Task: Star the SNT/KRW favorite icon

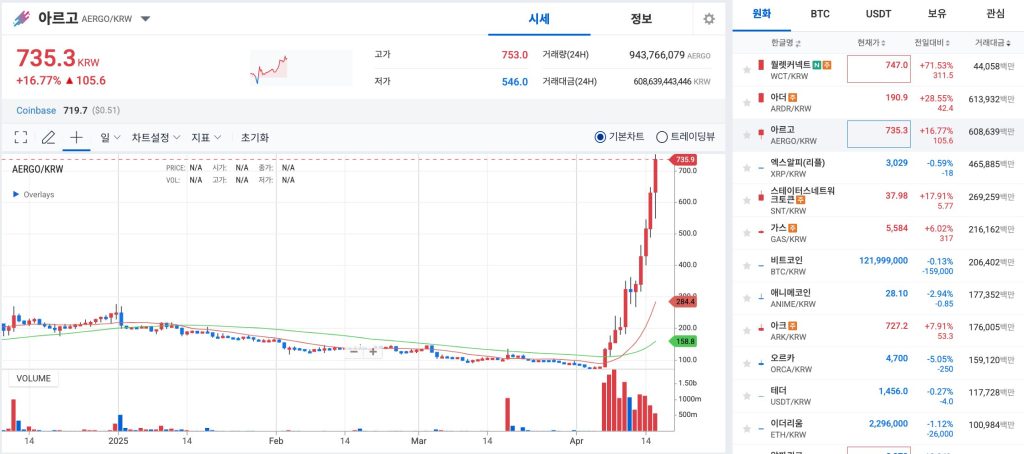Action: tap(746, 201)
